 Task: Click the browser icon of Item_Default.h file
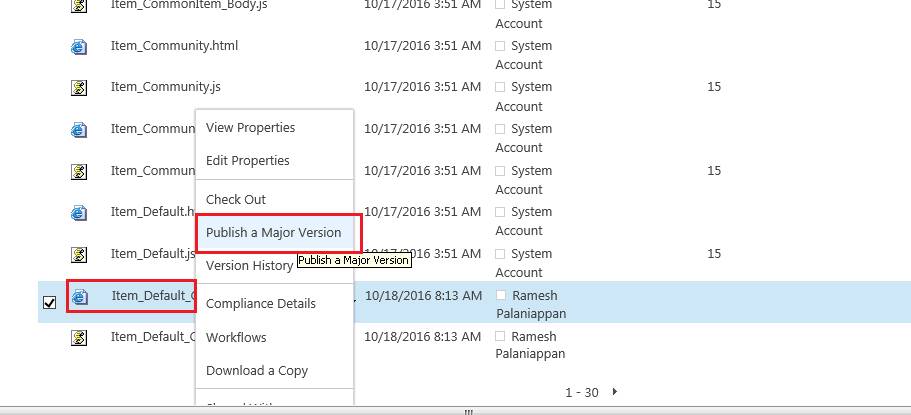tap(79, 213)
